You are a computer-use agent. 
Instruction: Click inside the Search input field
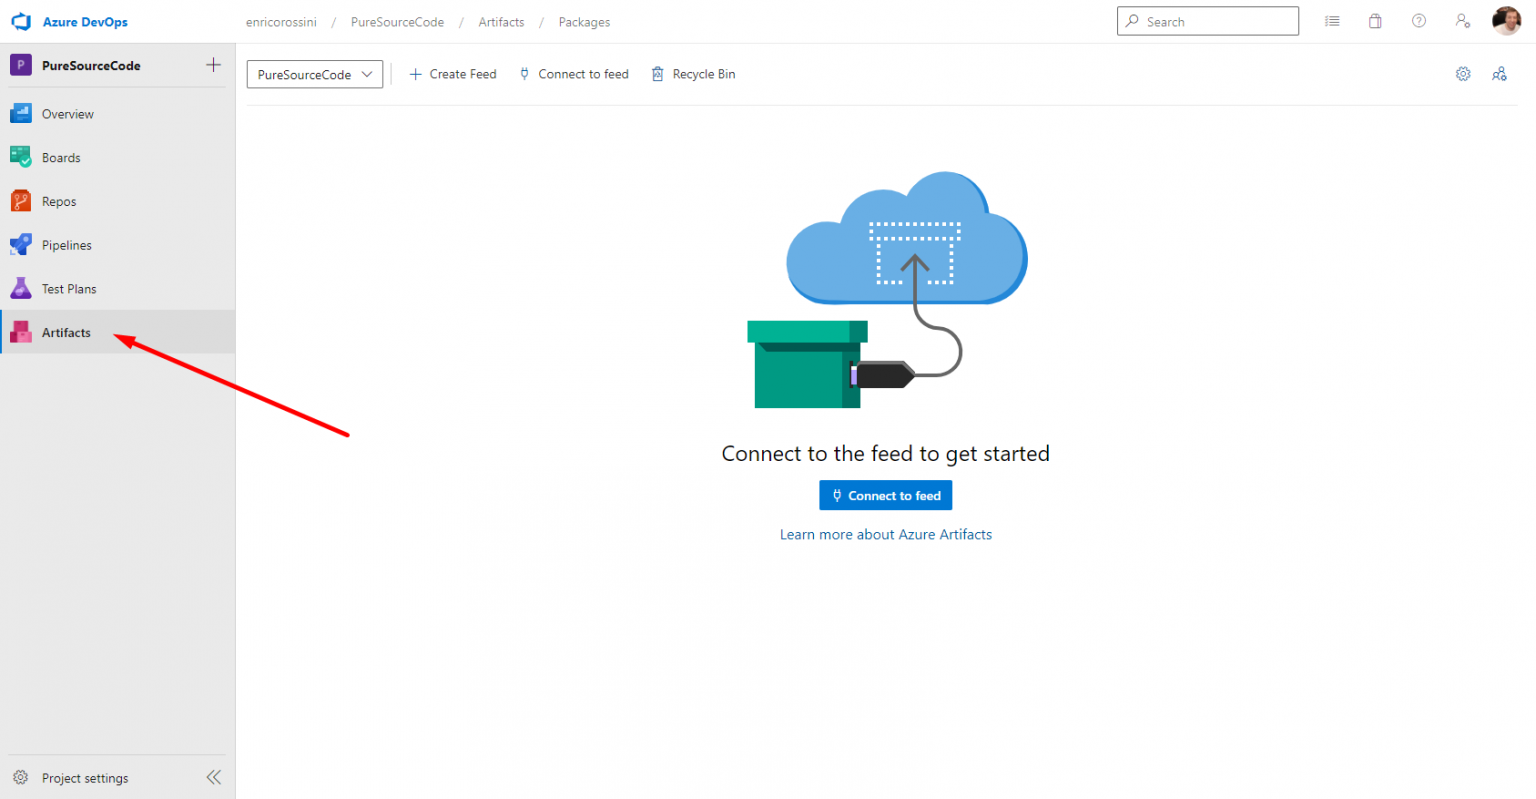coord(1207,20)
